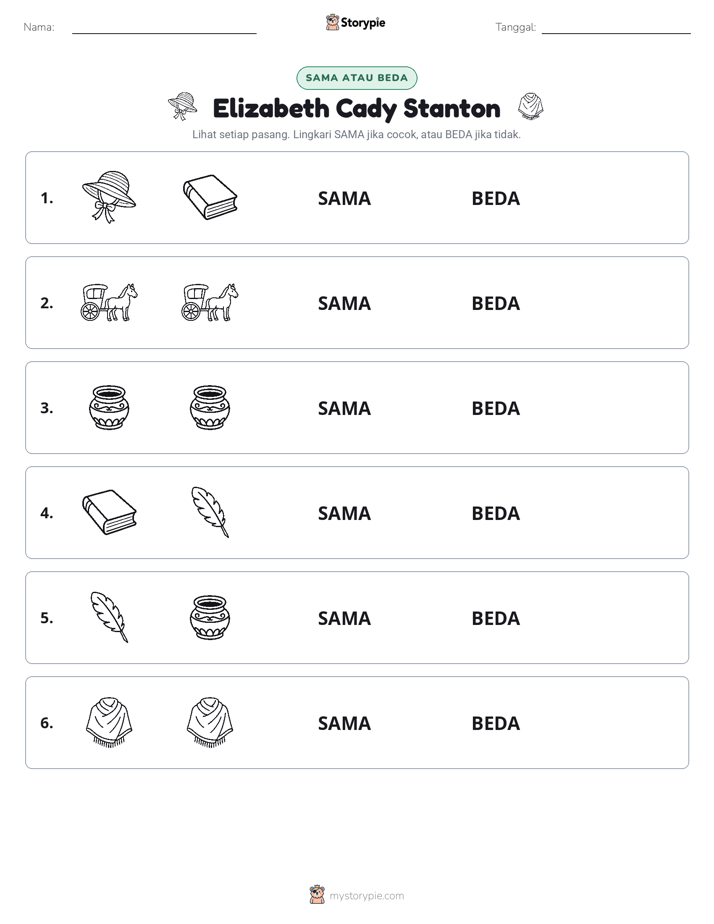Choose SAMA for question 1

coord(344,199)
